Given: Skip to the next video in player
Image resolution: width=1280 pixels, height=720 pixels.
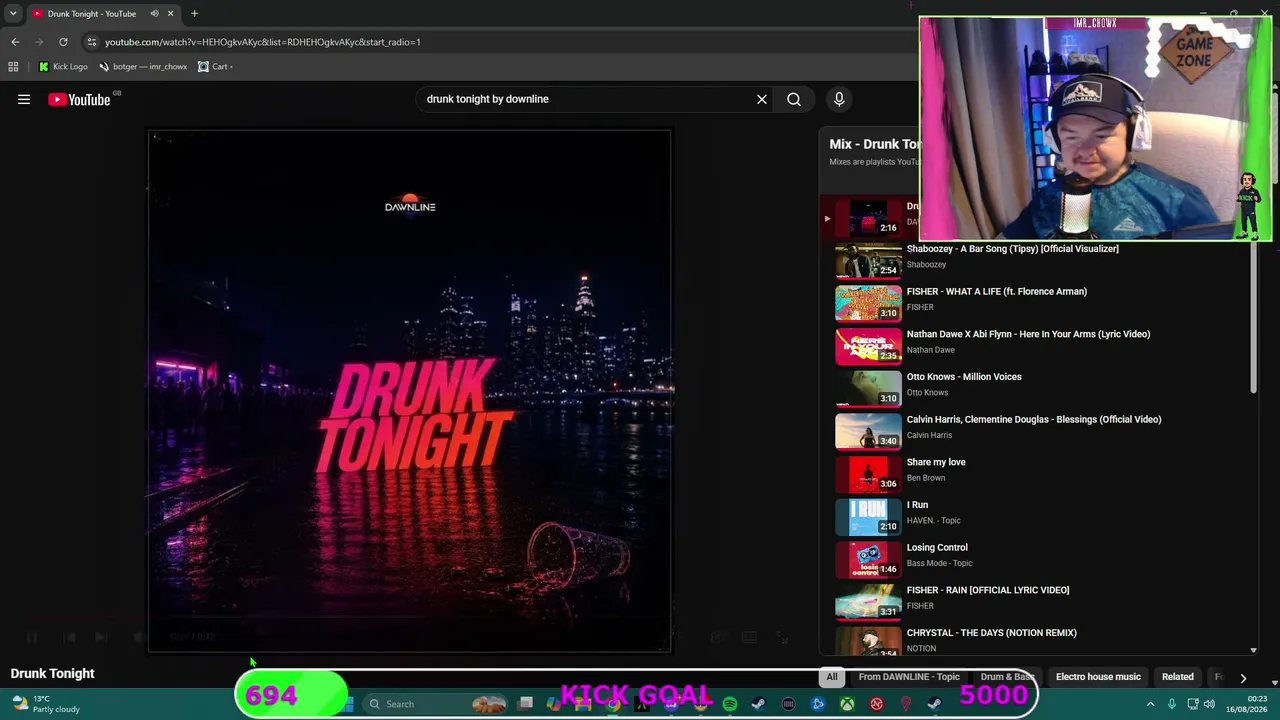Looking at the screenshot, I should (101, 637).
